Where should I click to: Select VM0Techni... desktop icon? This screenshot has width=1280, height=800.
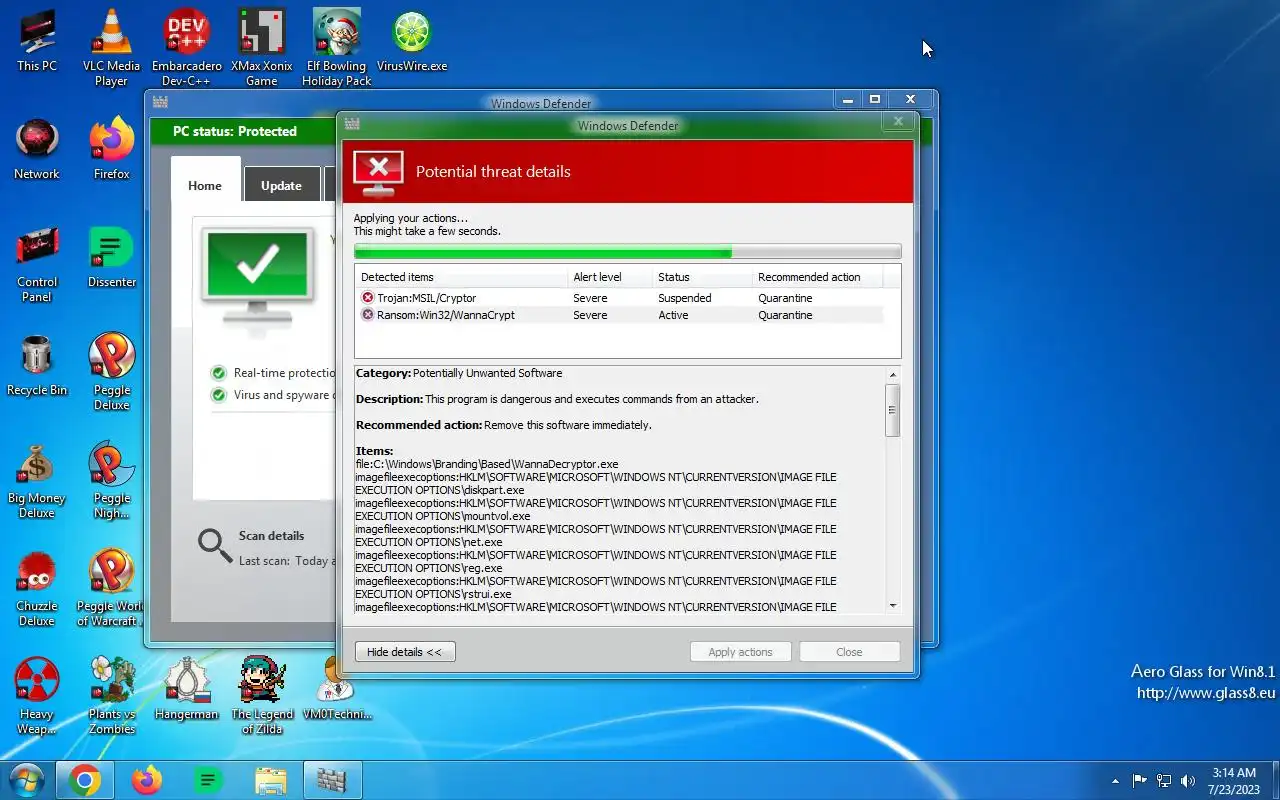pos(337,689)
